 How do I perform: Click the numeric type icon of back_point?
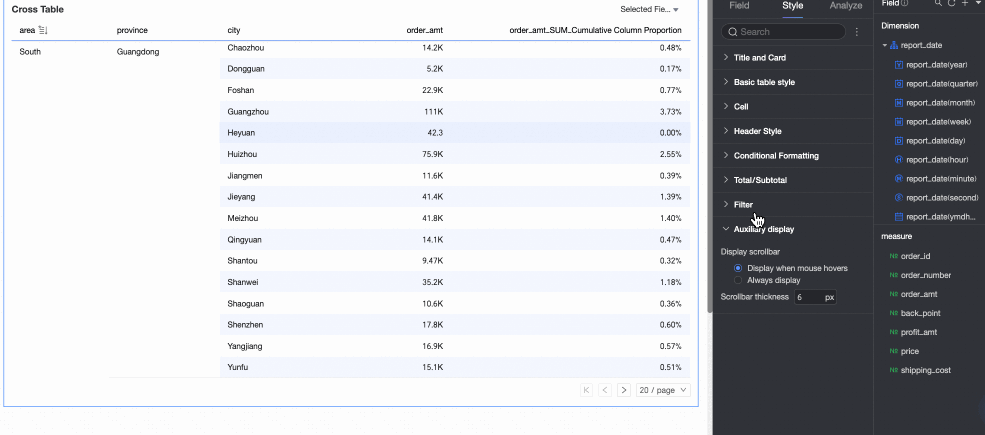tap(893, 313)
